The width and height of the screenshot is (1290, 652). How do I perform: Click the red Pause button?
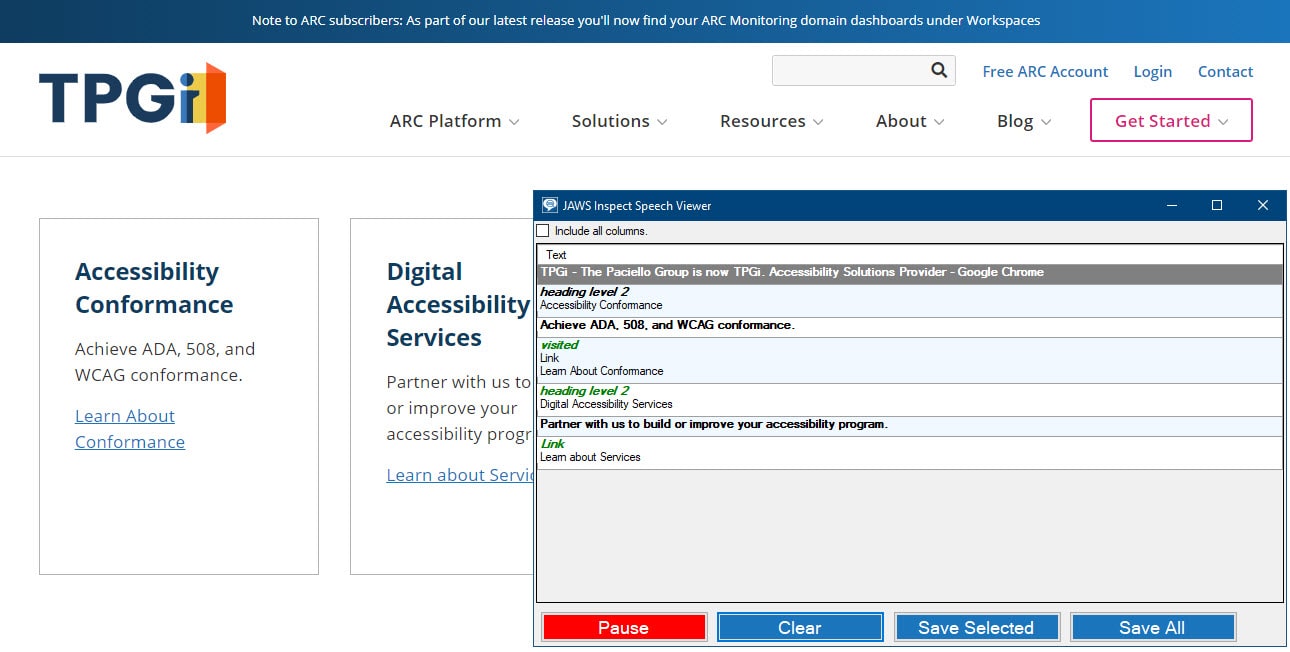[x=624, y=627]
